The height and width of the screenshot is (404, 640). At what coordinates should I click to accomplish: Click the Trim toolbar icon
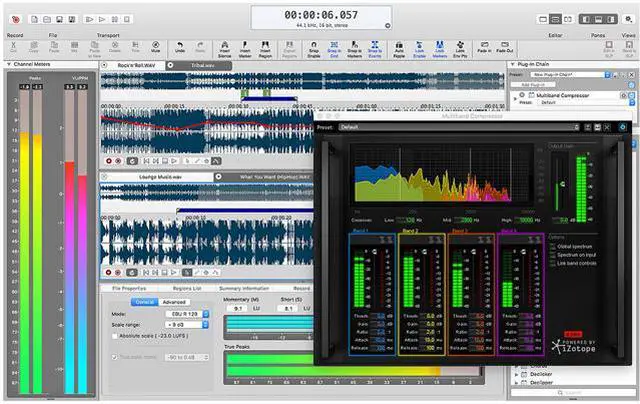click(135, 47)
